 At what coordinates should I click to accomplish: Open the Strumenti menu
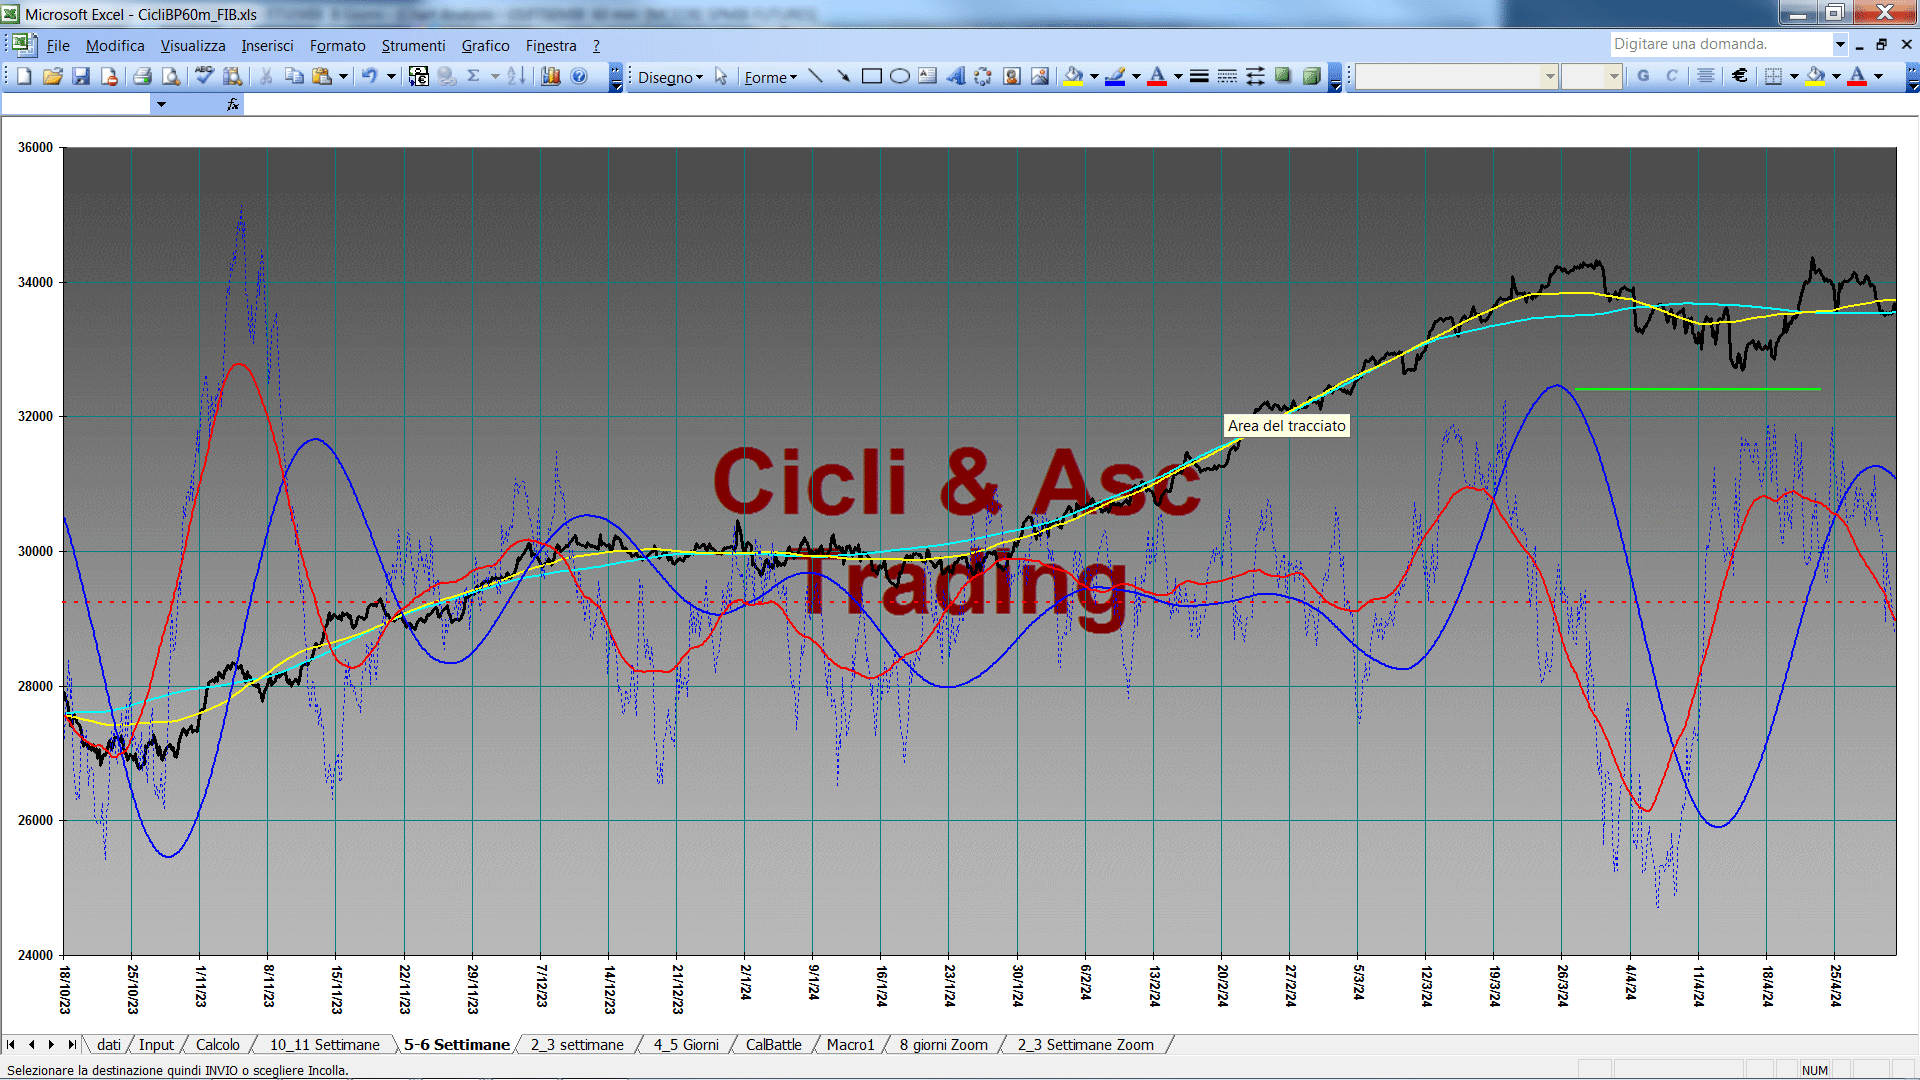tap(413, 46)
